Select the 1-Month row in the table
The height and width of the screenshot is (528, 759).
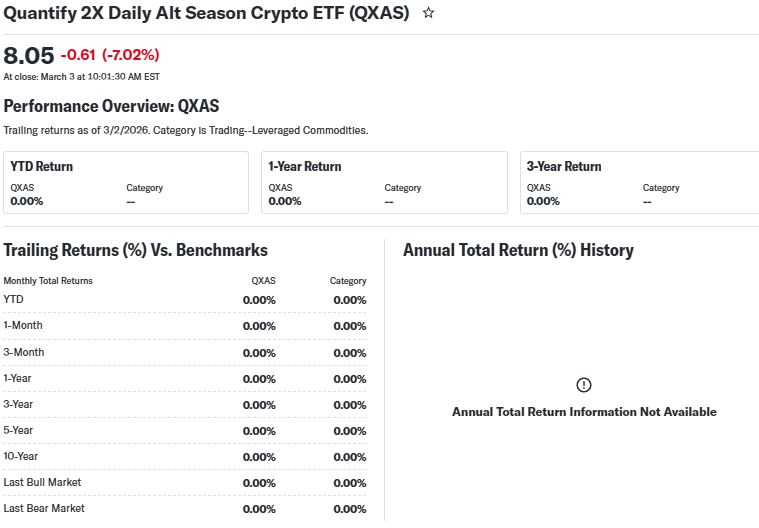pyautogui.click(x=185, y=326)
